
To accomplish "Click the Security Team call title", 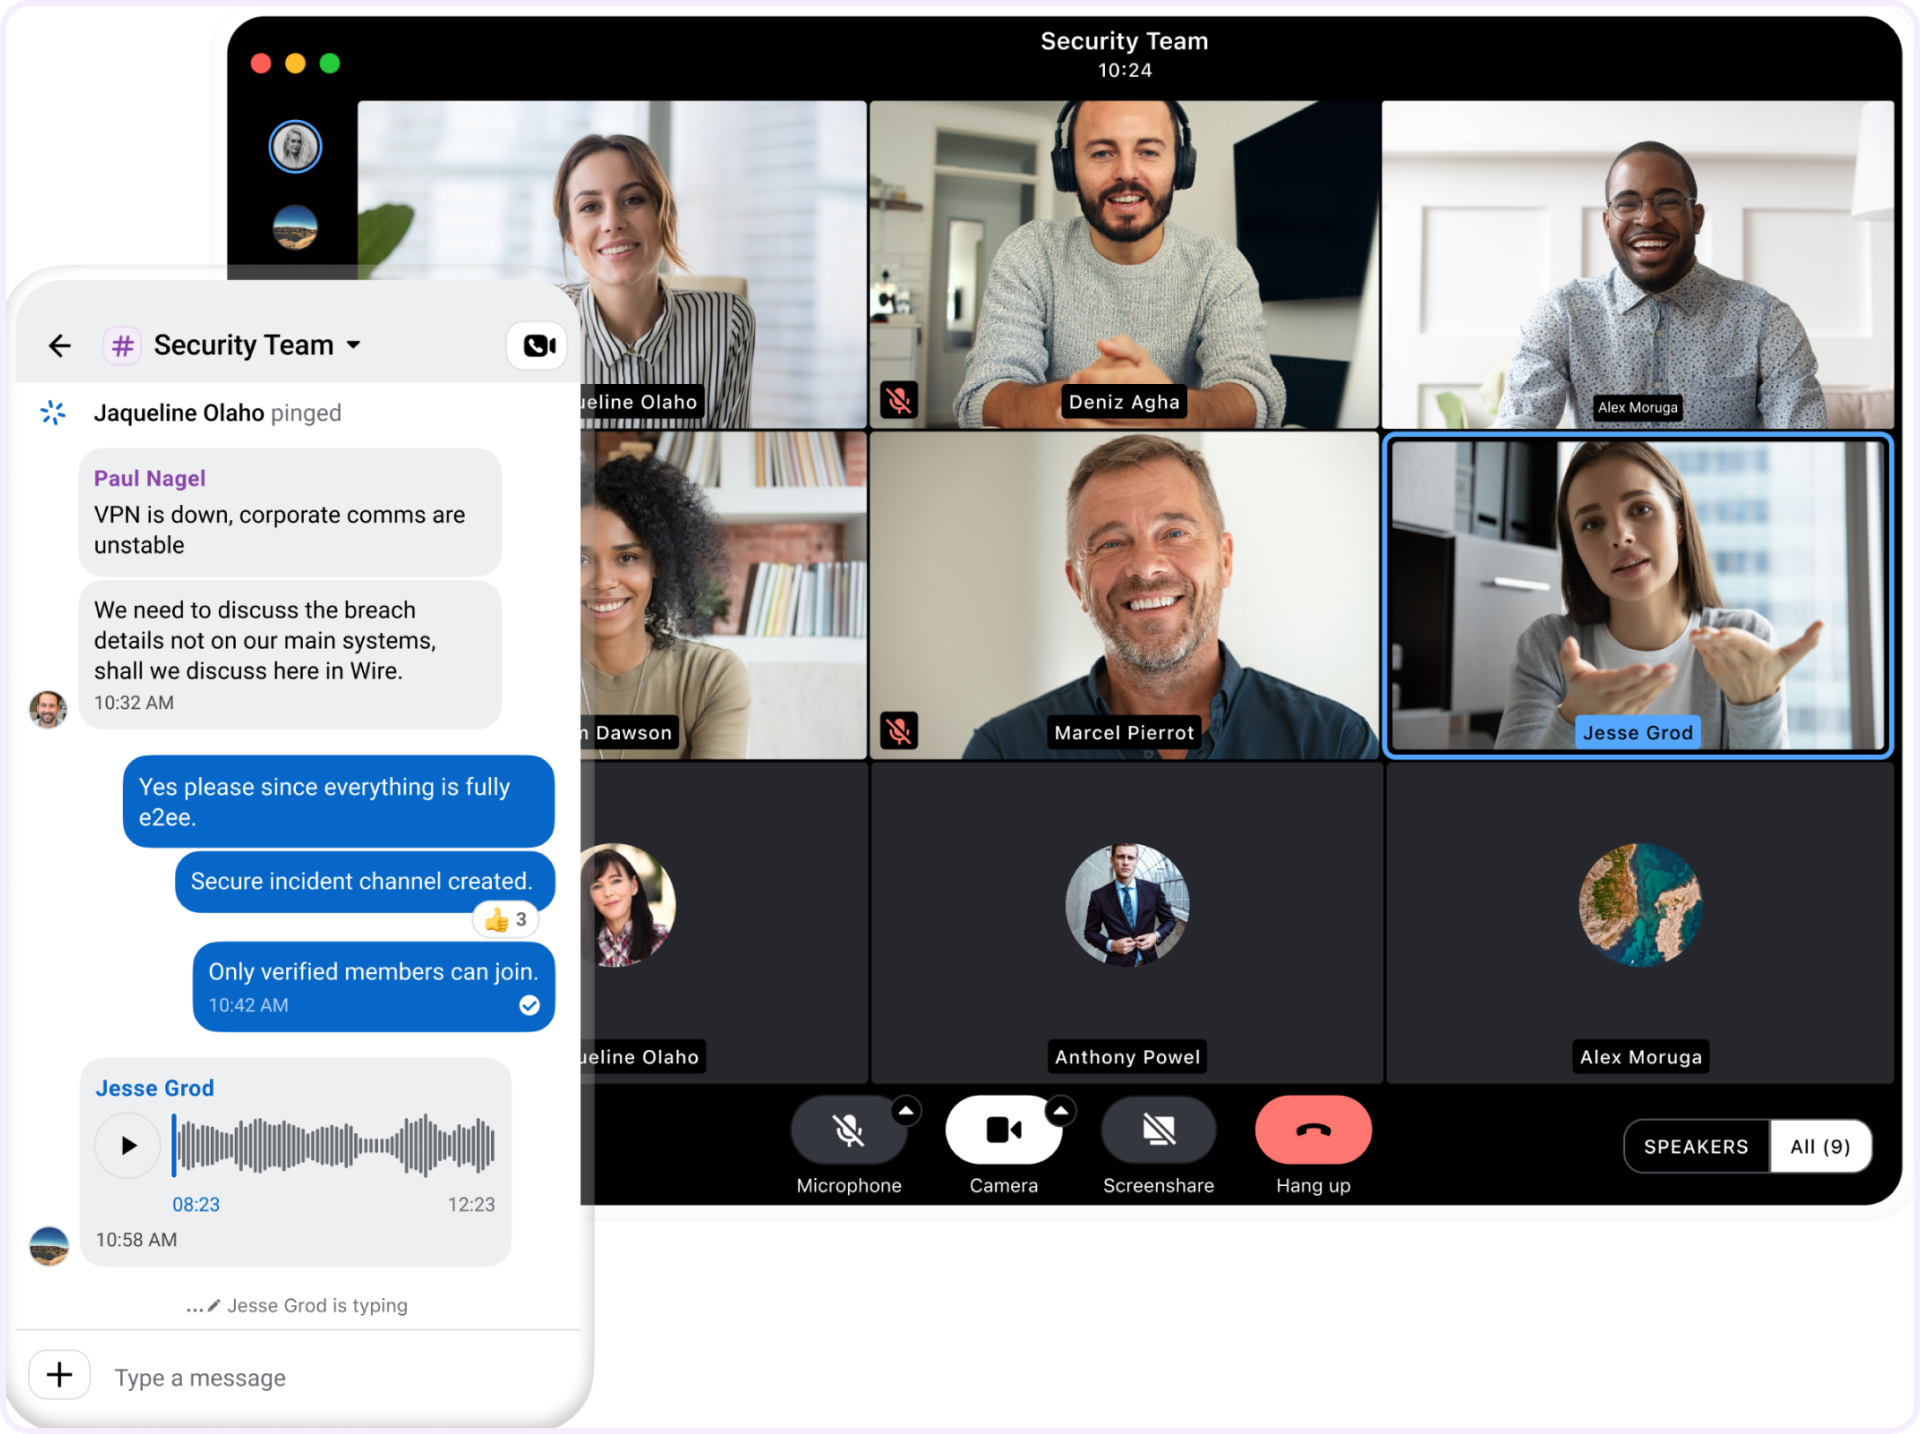I will point(1124,41).
